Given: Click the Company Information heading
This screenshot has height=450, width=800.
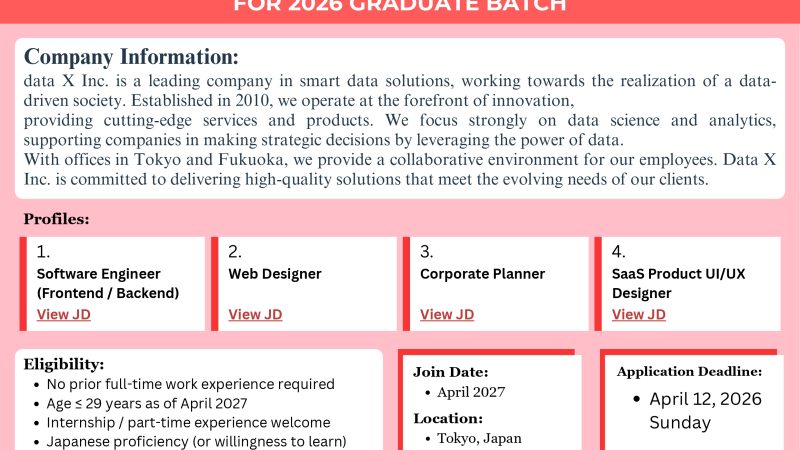Looking at the screenshot, I should [131, 56].
